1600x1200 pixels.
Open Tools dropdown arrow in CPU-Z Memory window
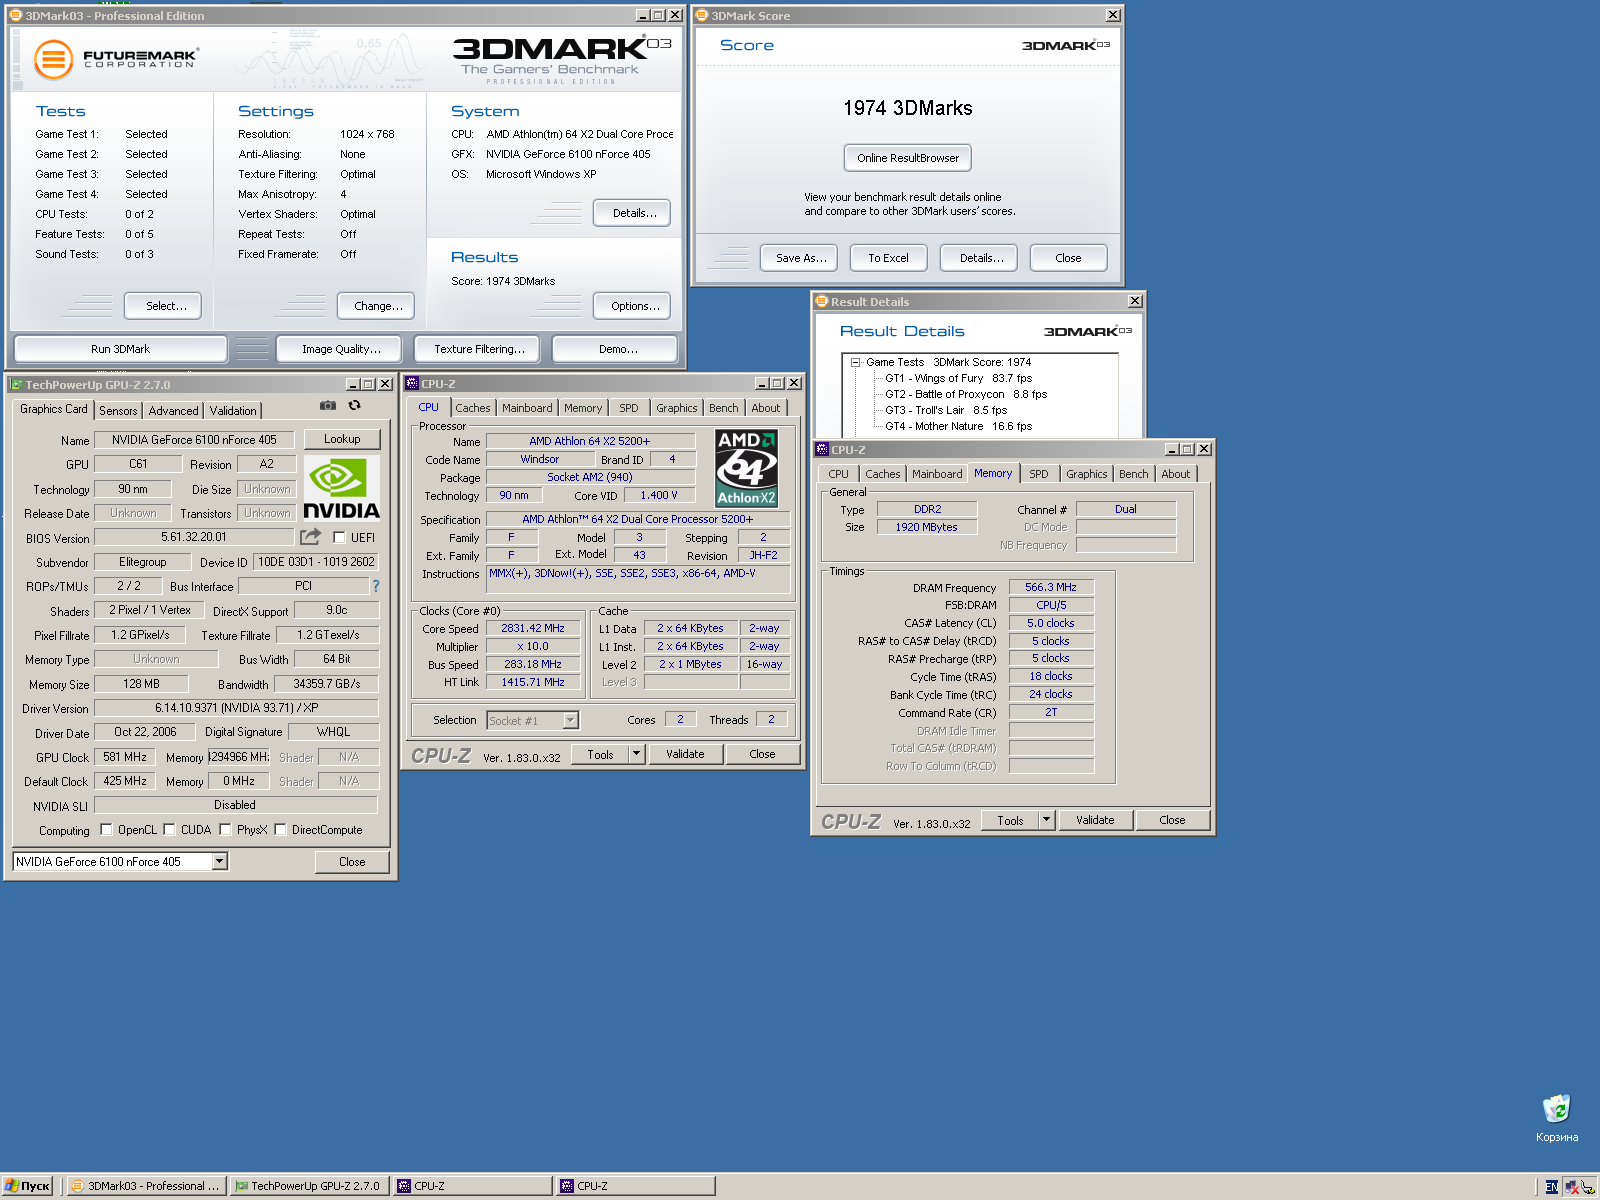1046,821
